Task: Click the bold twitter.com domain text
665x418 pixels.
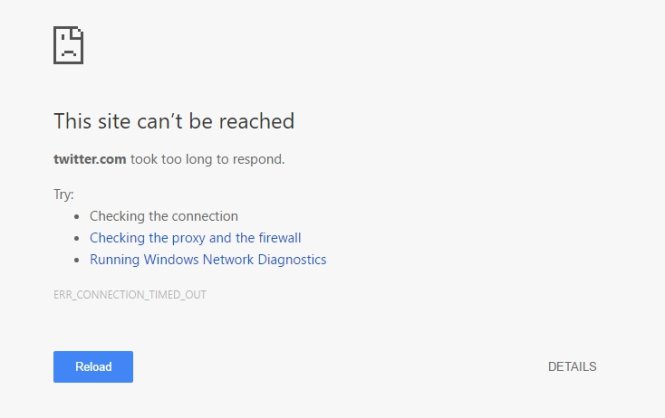Action: pos(89,158)
